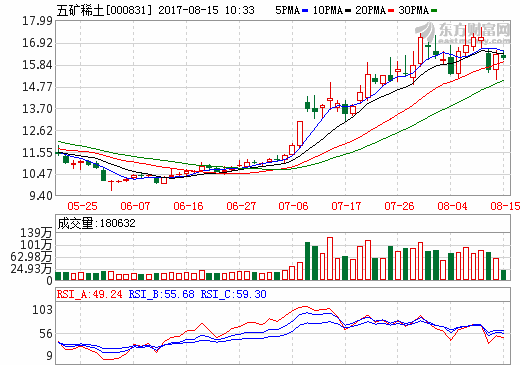
Task: Click price axis value 17.99
Action: click(37, 21)
